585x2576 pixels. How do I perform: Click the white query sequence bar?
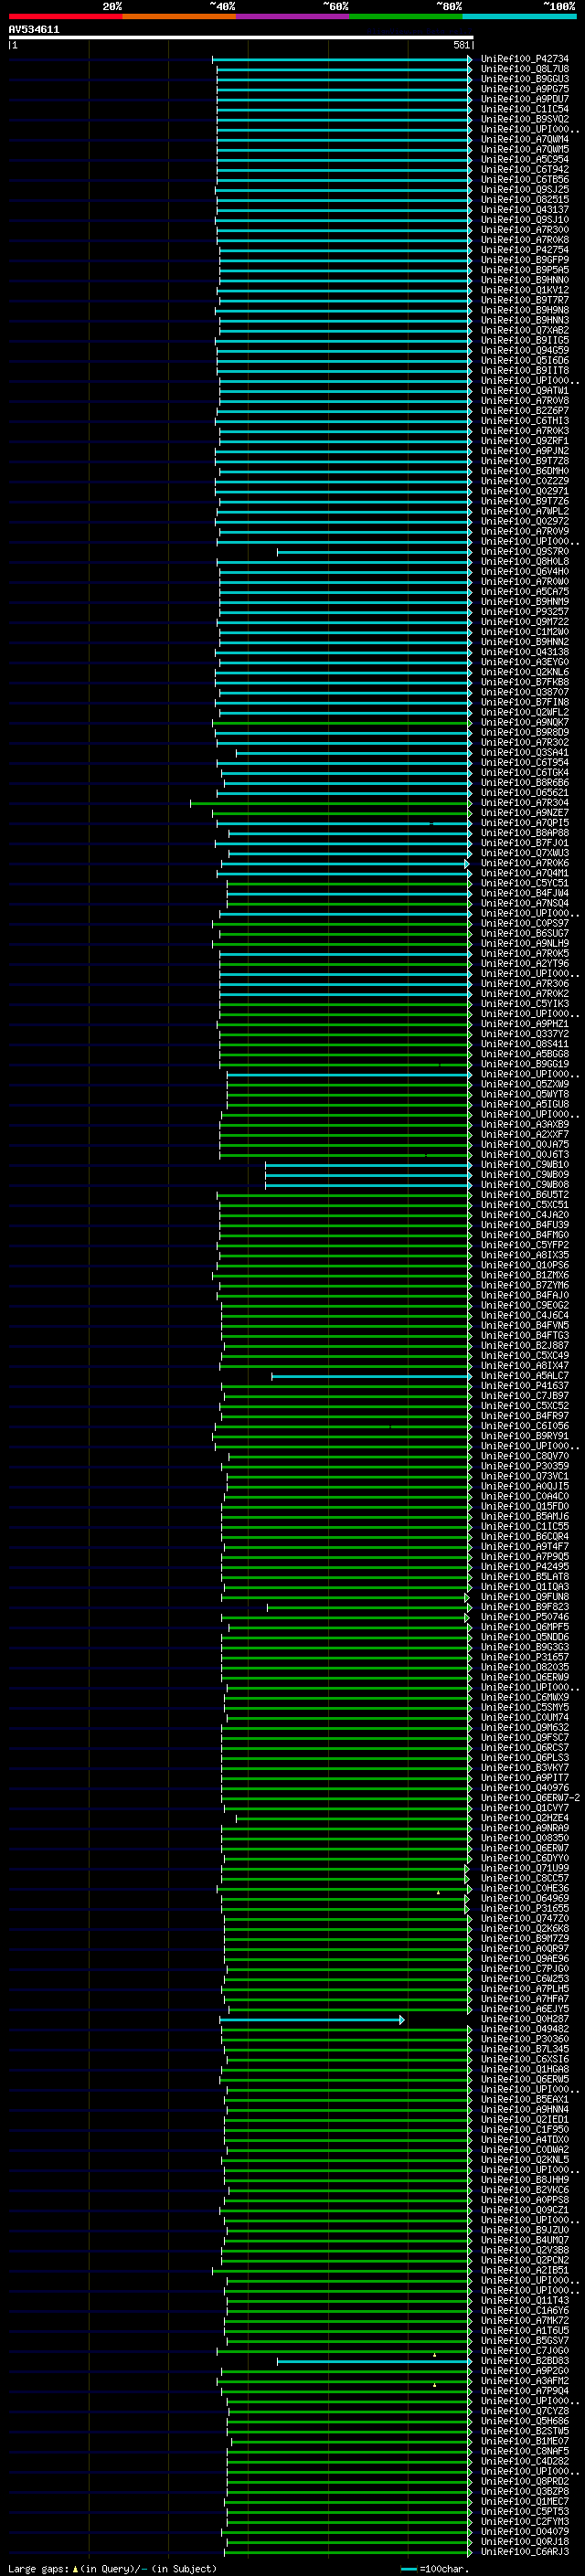pos(241,38)
